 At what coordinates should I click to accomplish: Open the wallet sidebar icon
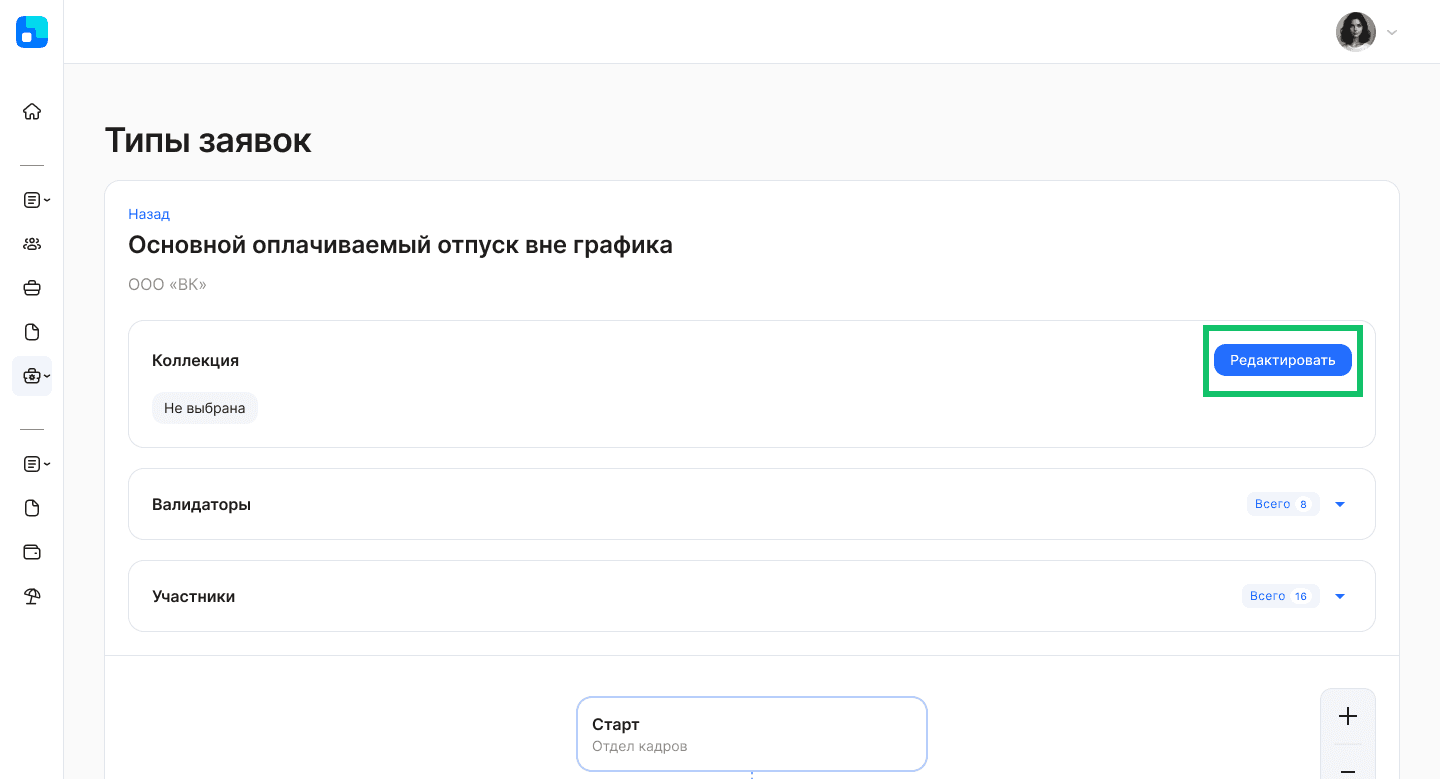pos(32,552)
